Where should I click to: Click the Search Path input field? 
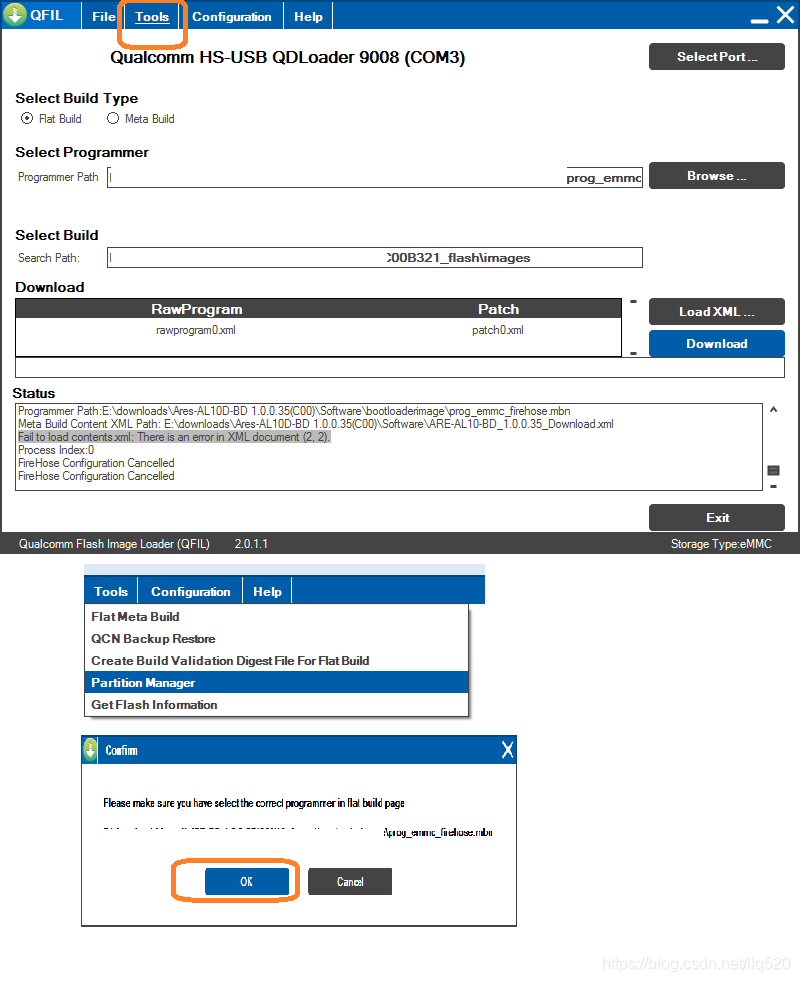[x=375, y=257]
